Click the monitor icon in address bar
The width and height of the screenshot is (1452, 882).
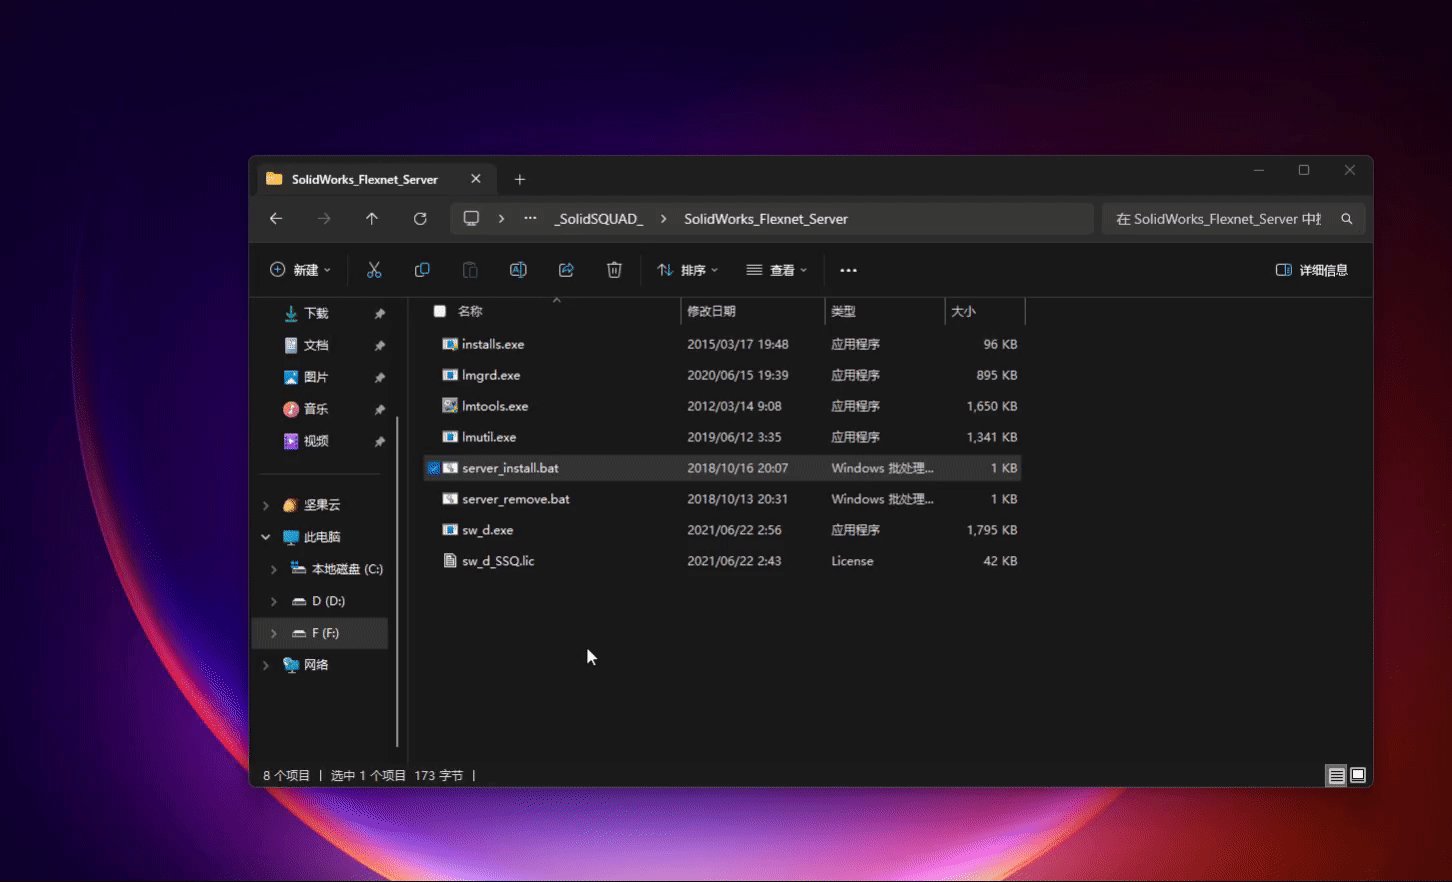click(x=471, y=218)
